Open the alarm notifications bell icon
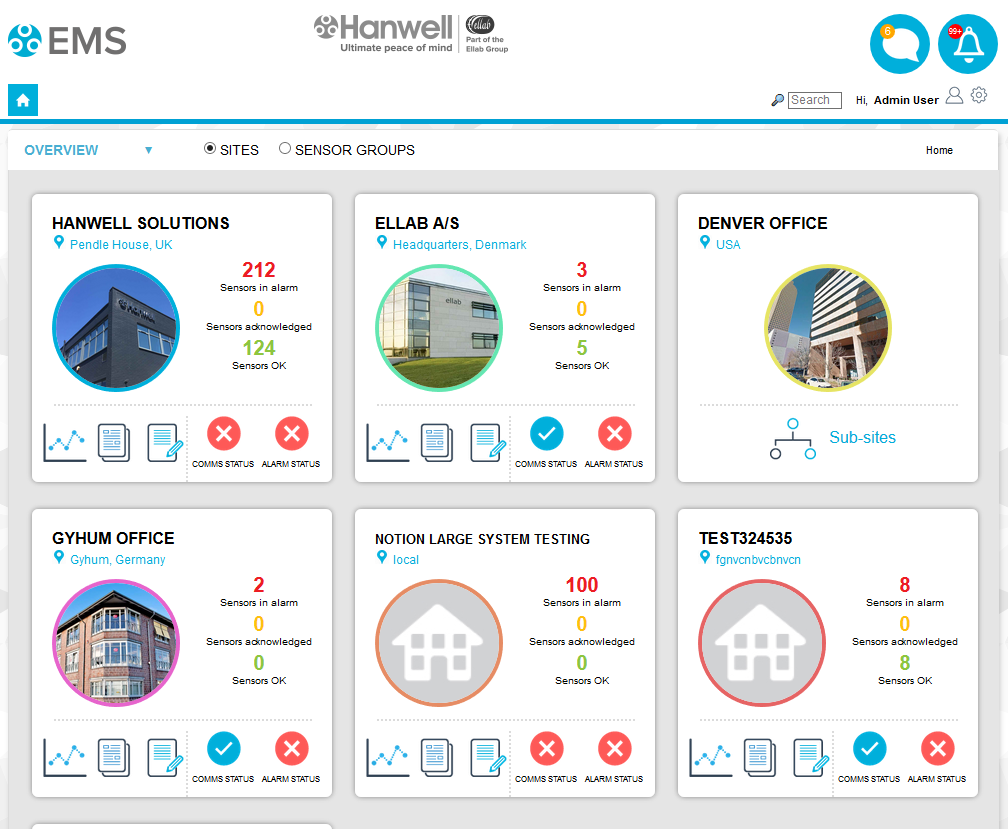The width and height of the screenshot is (1008, 829). [968, 44]
